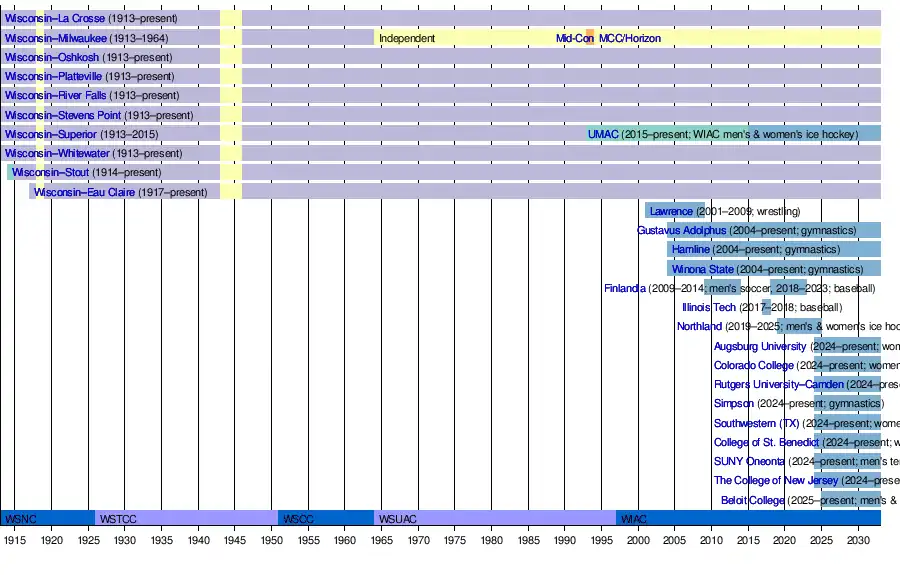Open the Colorado College link
This screenshot has height=575, width=900.
(753, 365)
